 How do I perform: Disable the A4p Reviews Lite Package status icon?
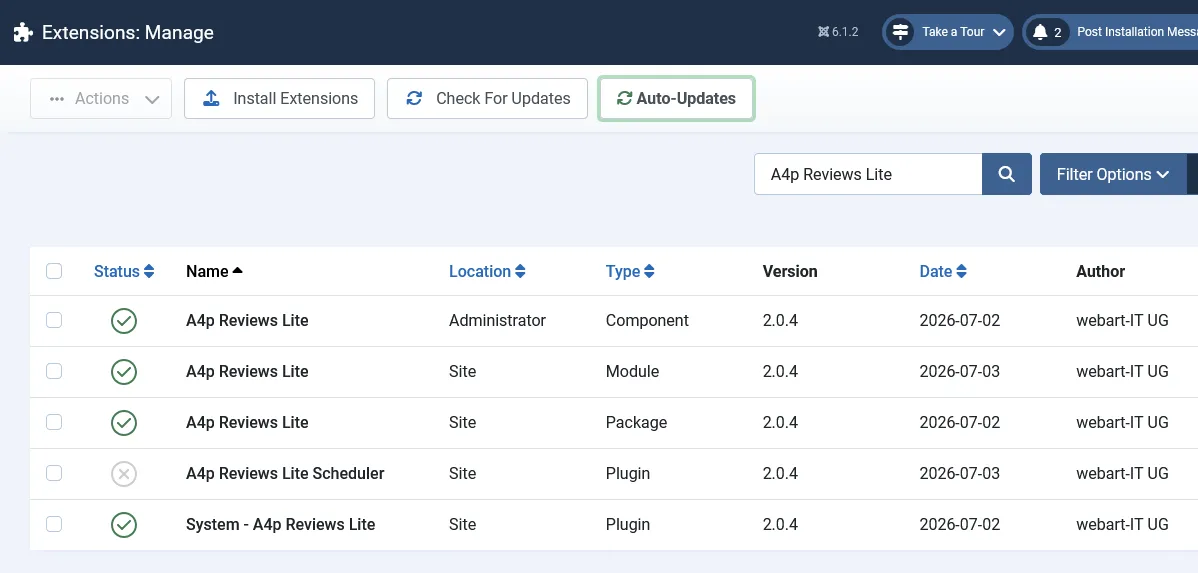click(124, 422)
